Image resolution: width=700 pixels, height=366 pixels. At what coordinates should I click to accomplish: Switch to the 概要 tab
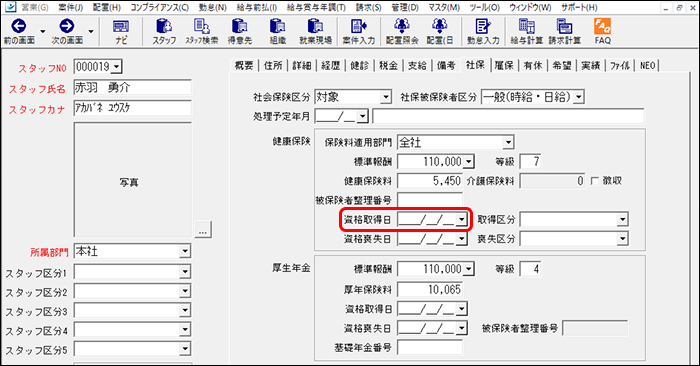click(244, 66)
